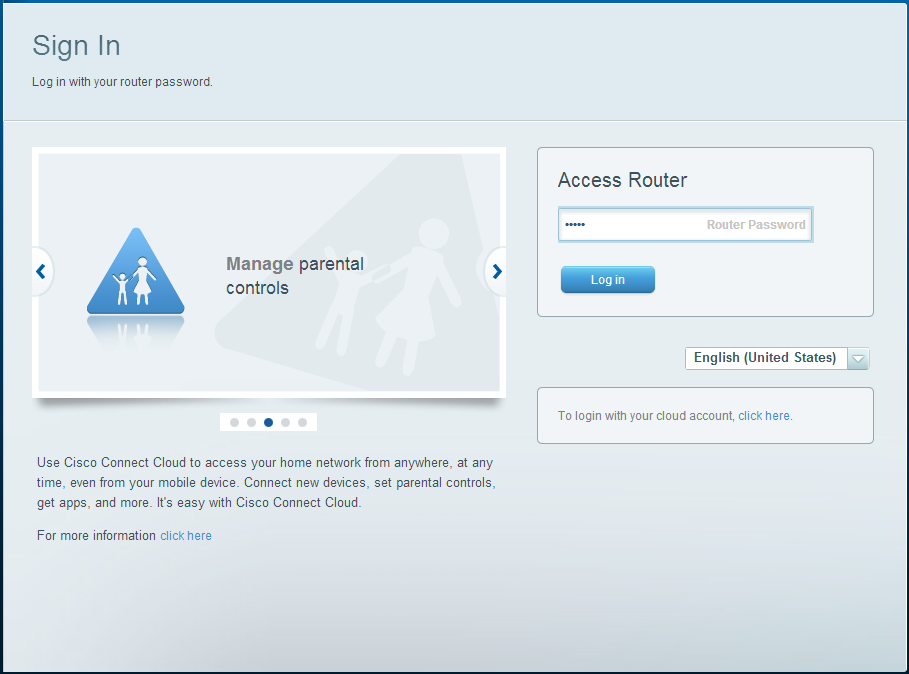Screen dimensions: 909x674
Task: Click the Cisco Connect Cloud description paragraph
Action: click(x=267, y=482)
